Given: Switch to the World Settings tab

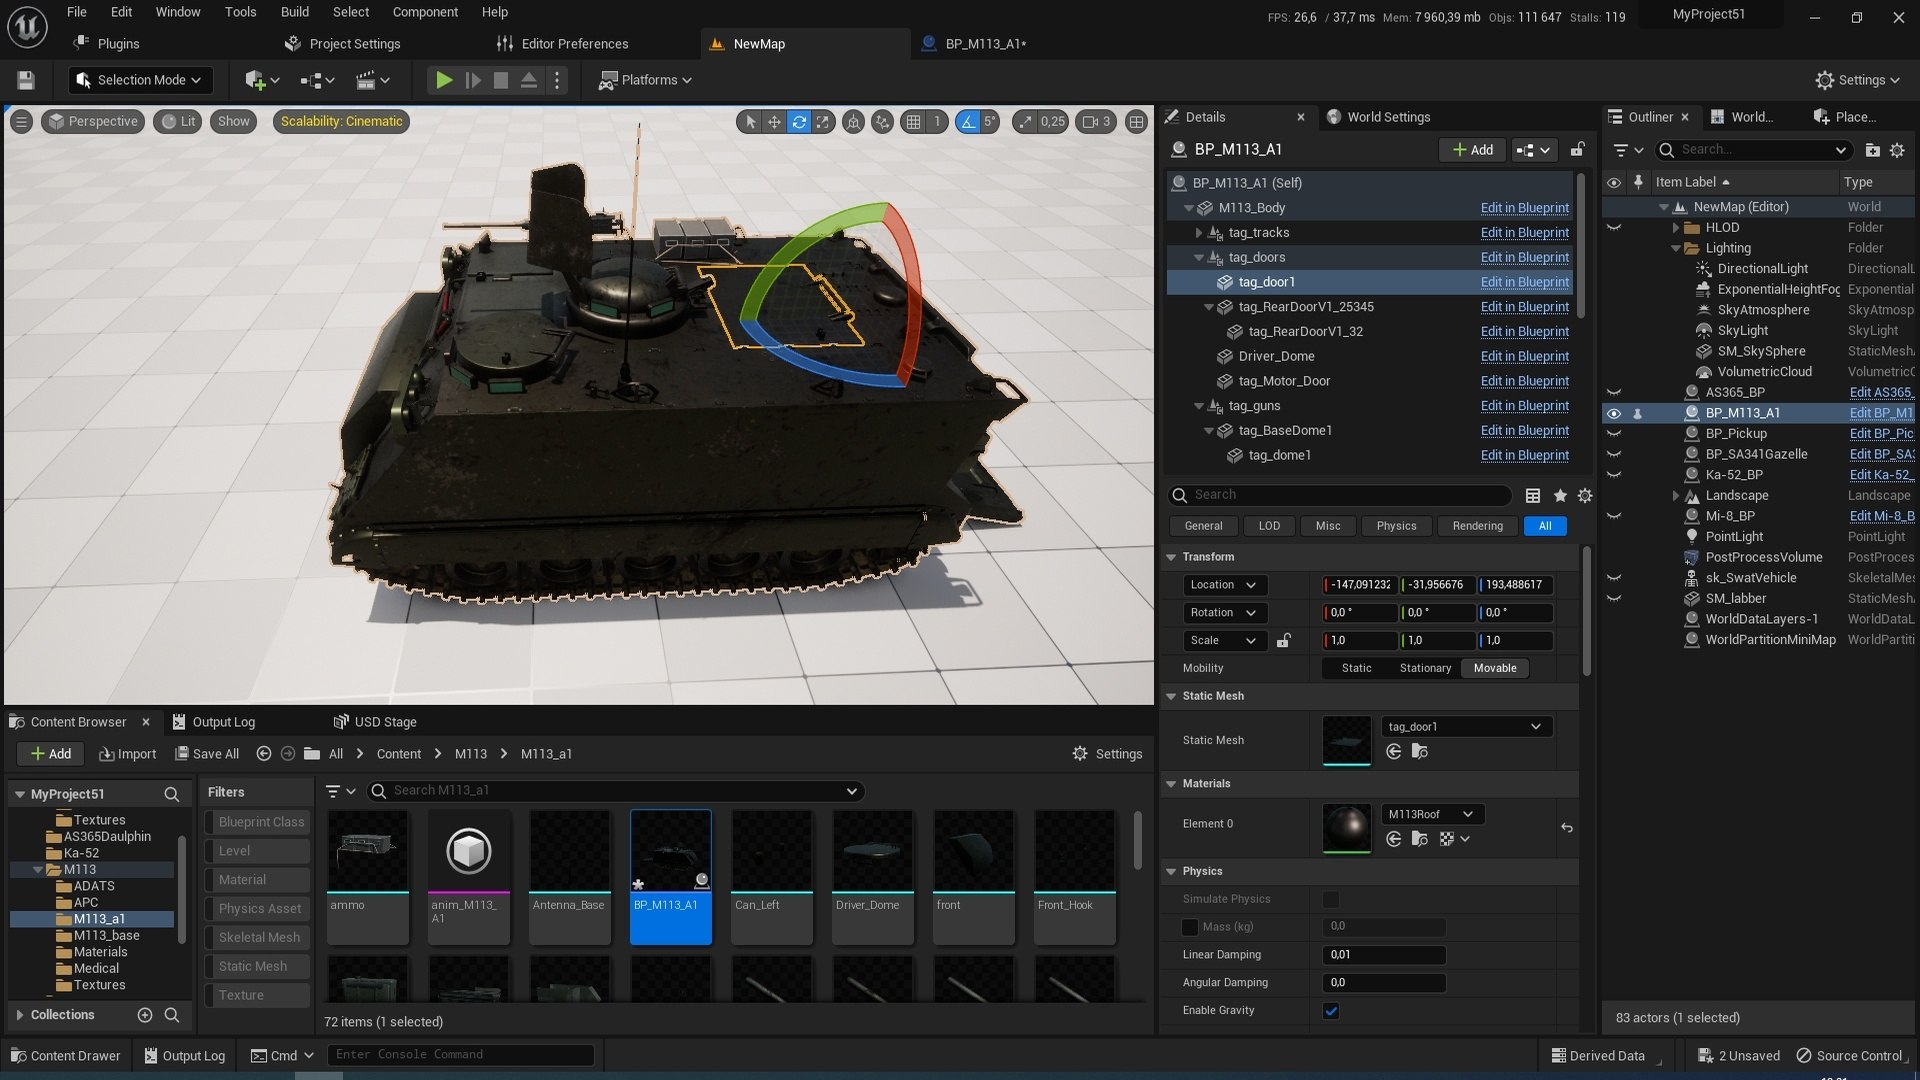Looking at the screenshot, I should [x=1388, y=117].
